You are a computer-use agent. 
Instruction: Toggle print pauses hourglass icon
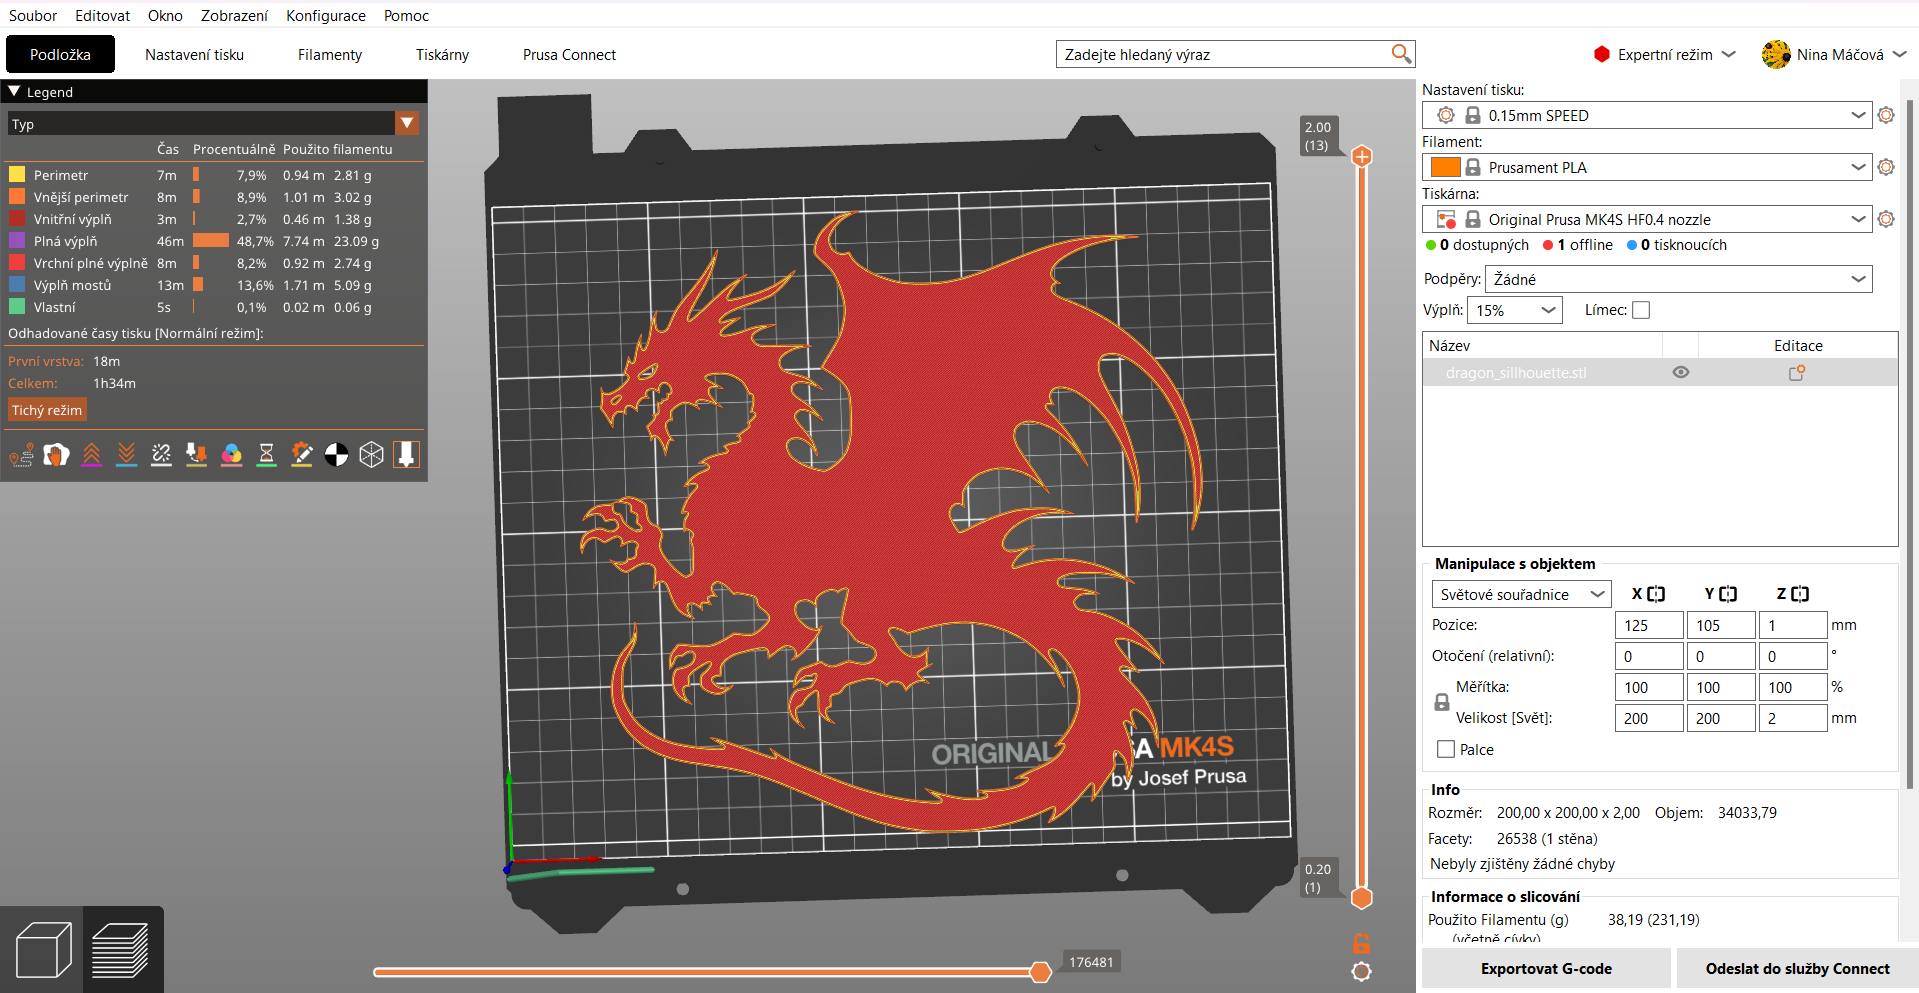(266, 455)
